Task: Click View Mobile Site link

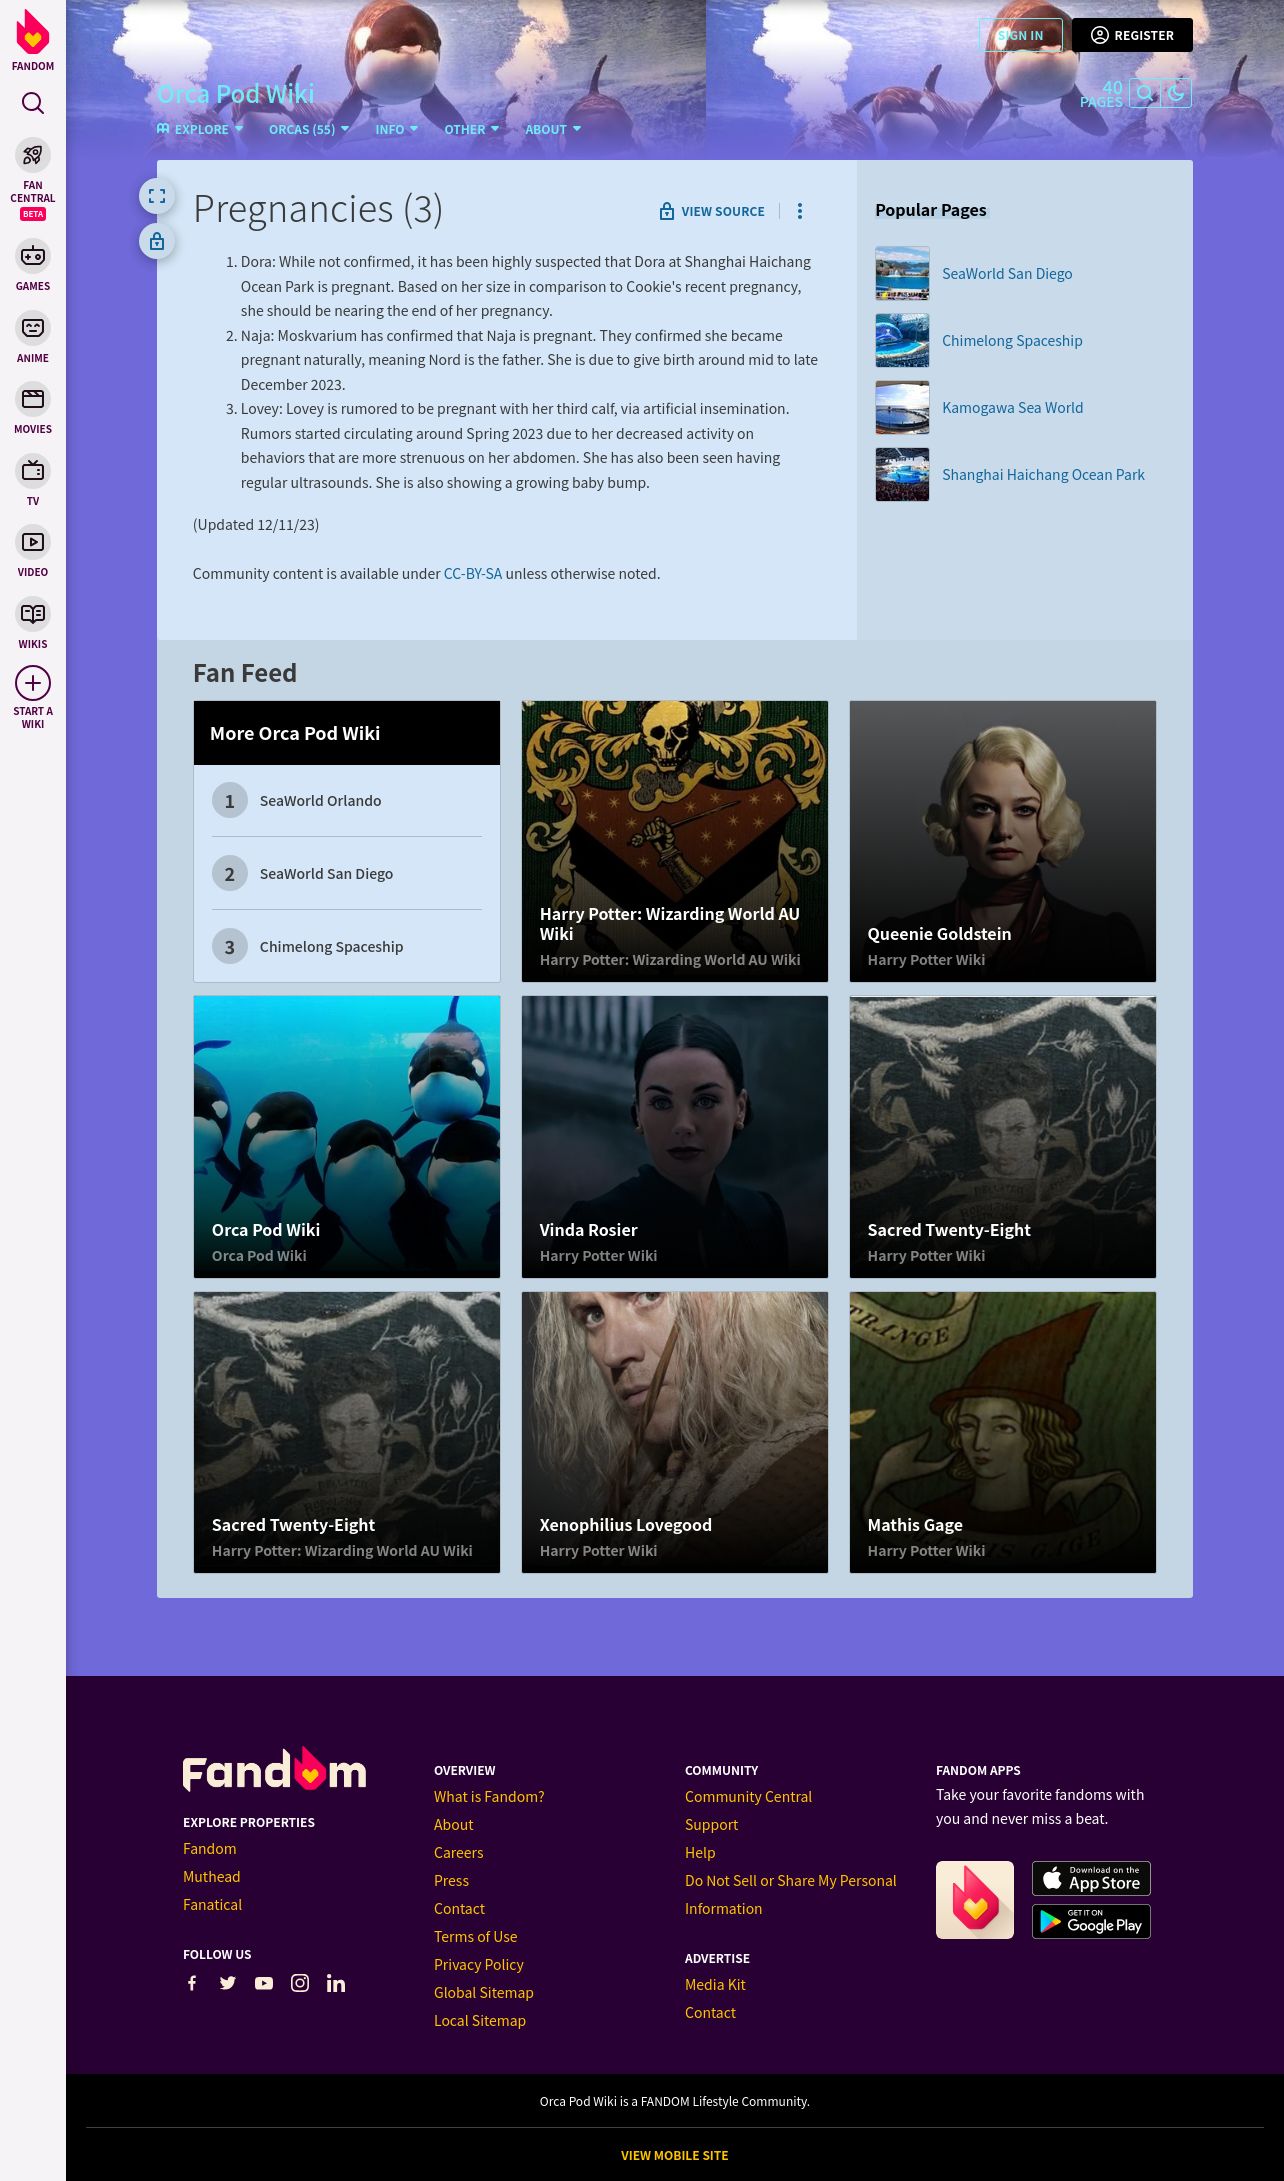Action: tap(674, 2156)
